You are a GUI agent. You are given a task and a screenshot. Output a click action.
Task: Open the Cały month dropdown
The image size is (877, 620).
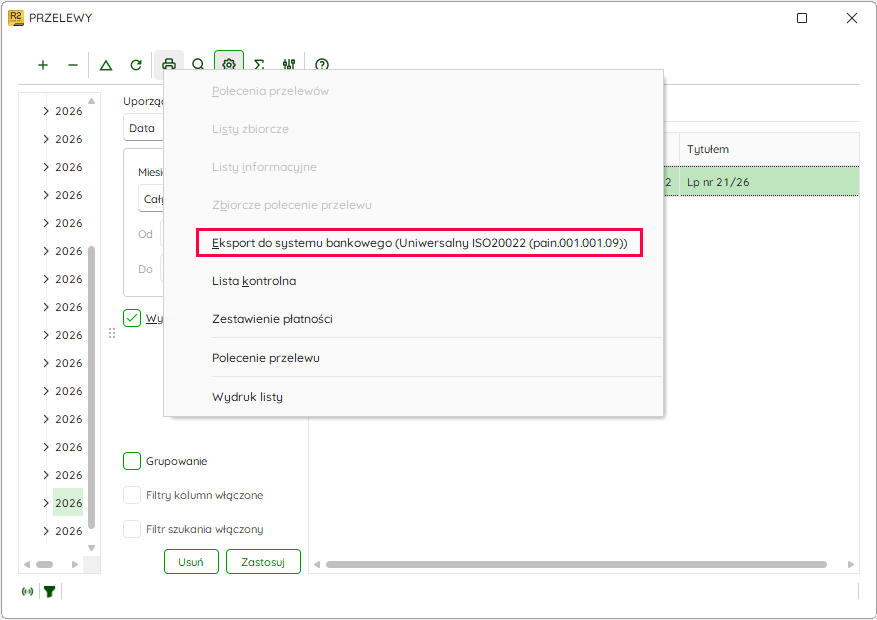tap(151, 199)
